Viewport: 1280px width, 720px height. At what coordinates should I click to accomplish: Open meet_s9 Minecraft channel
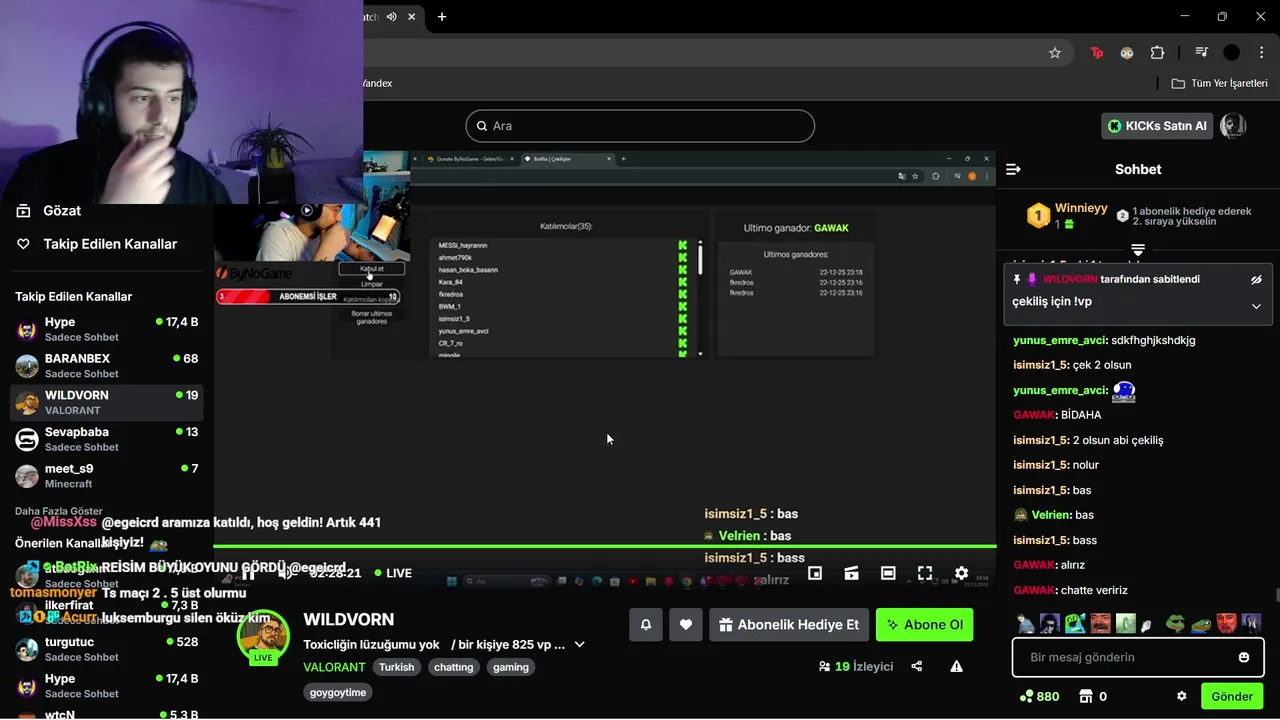point(107,475)
